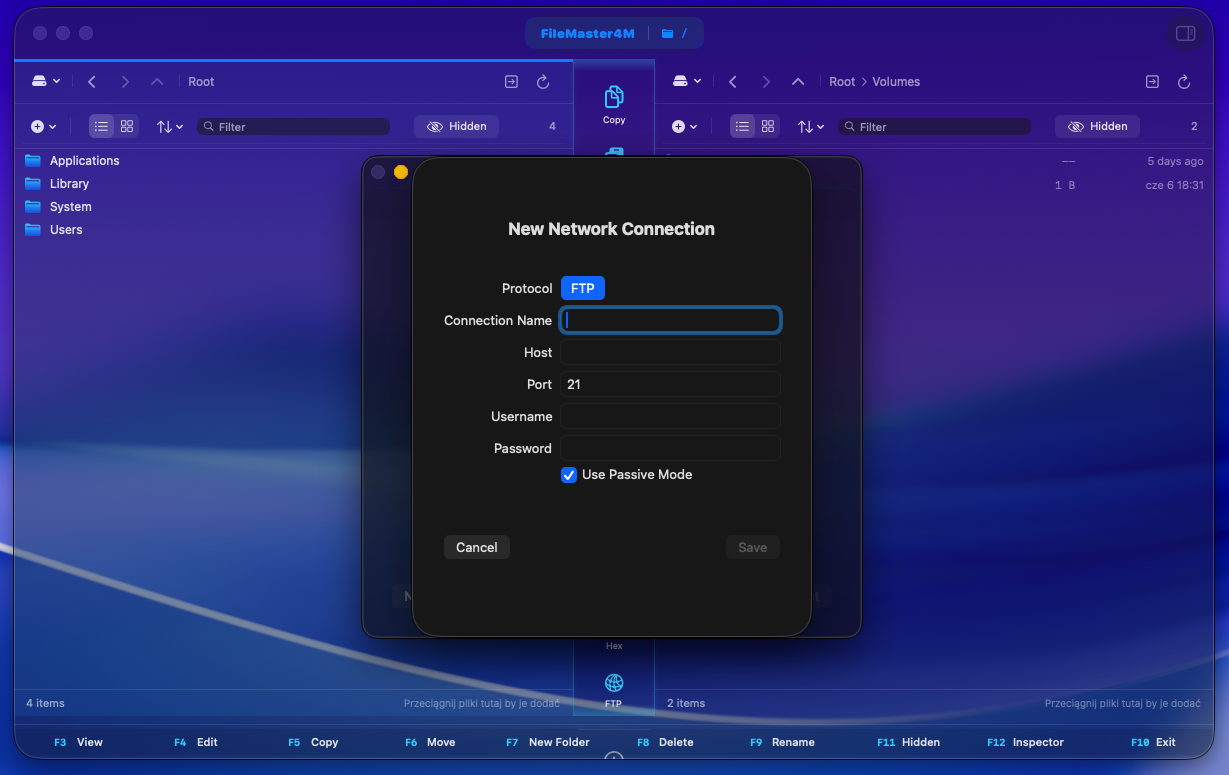The height and width of the screenshot is (775, 1229).
Task: Refresh the left Root pane
Action: tap(543, 82)
